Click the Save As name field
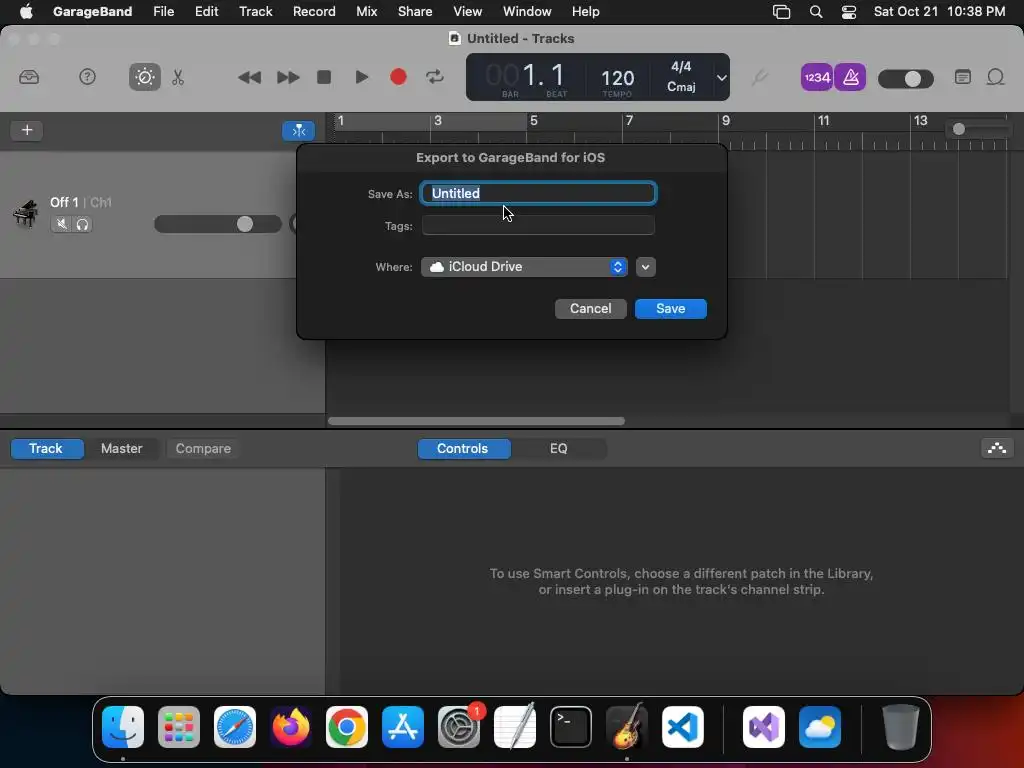 click(x=538, y=193)
